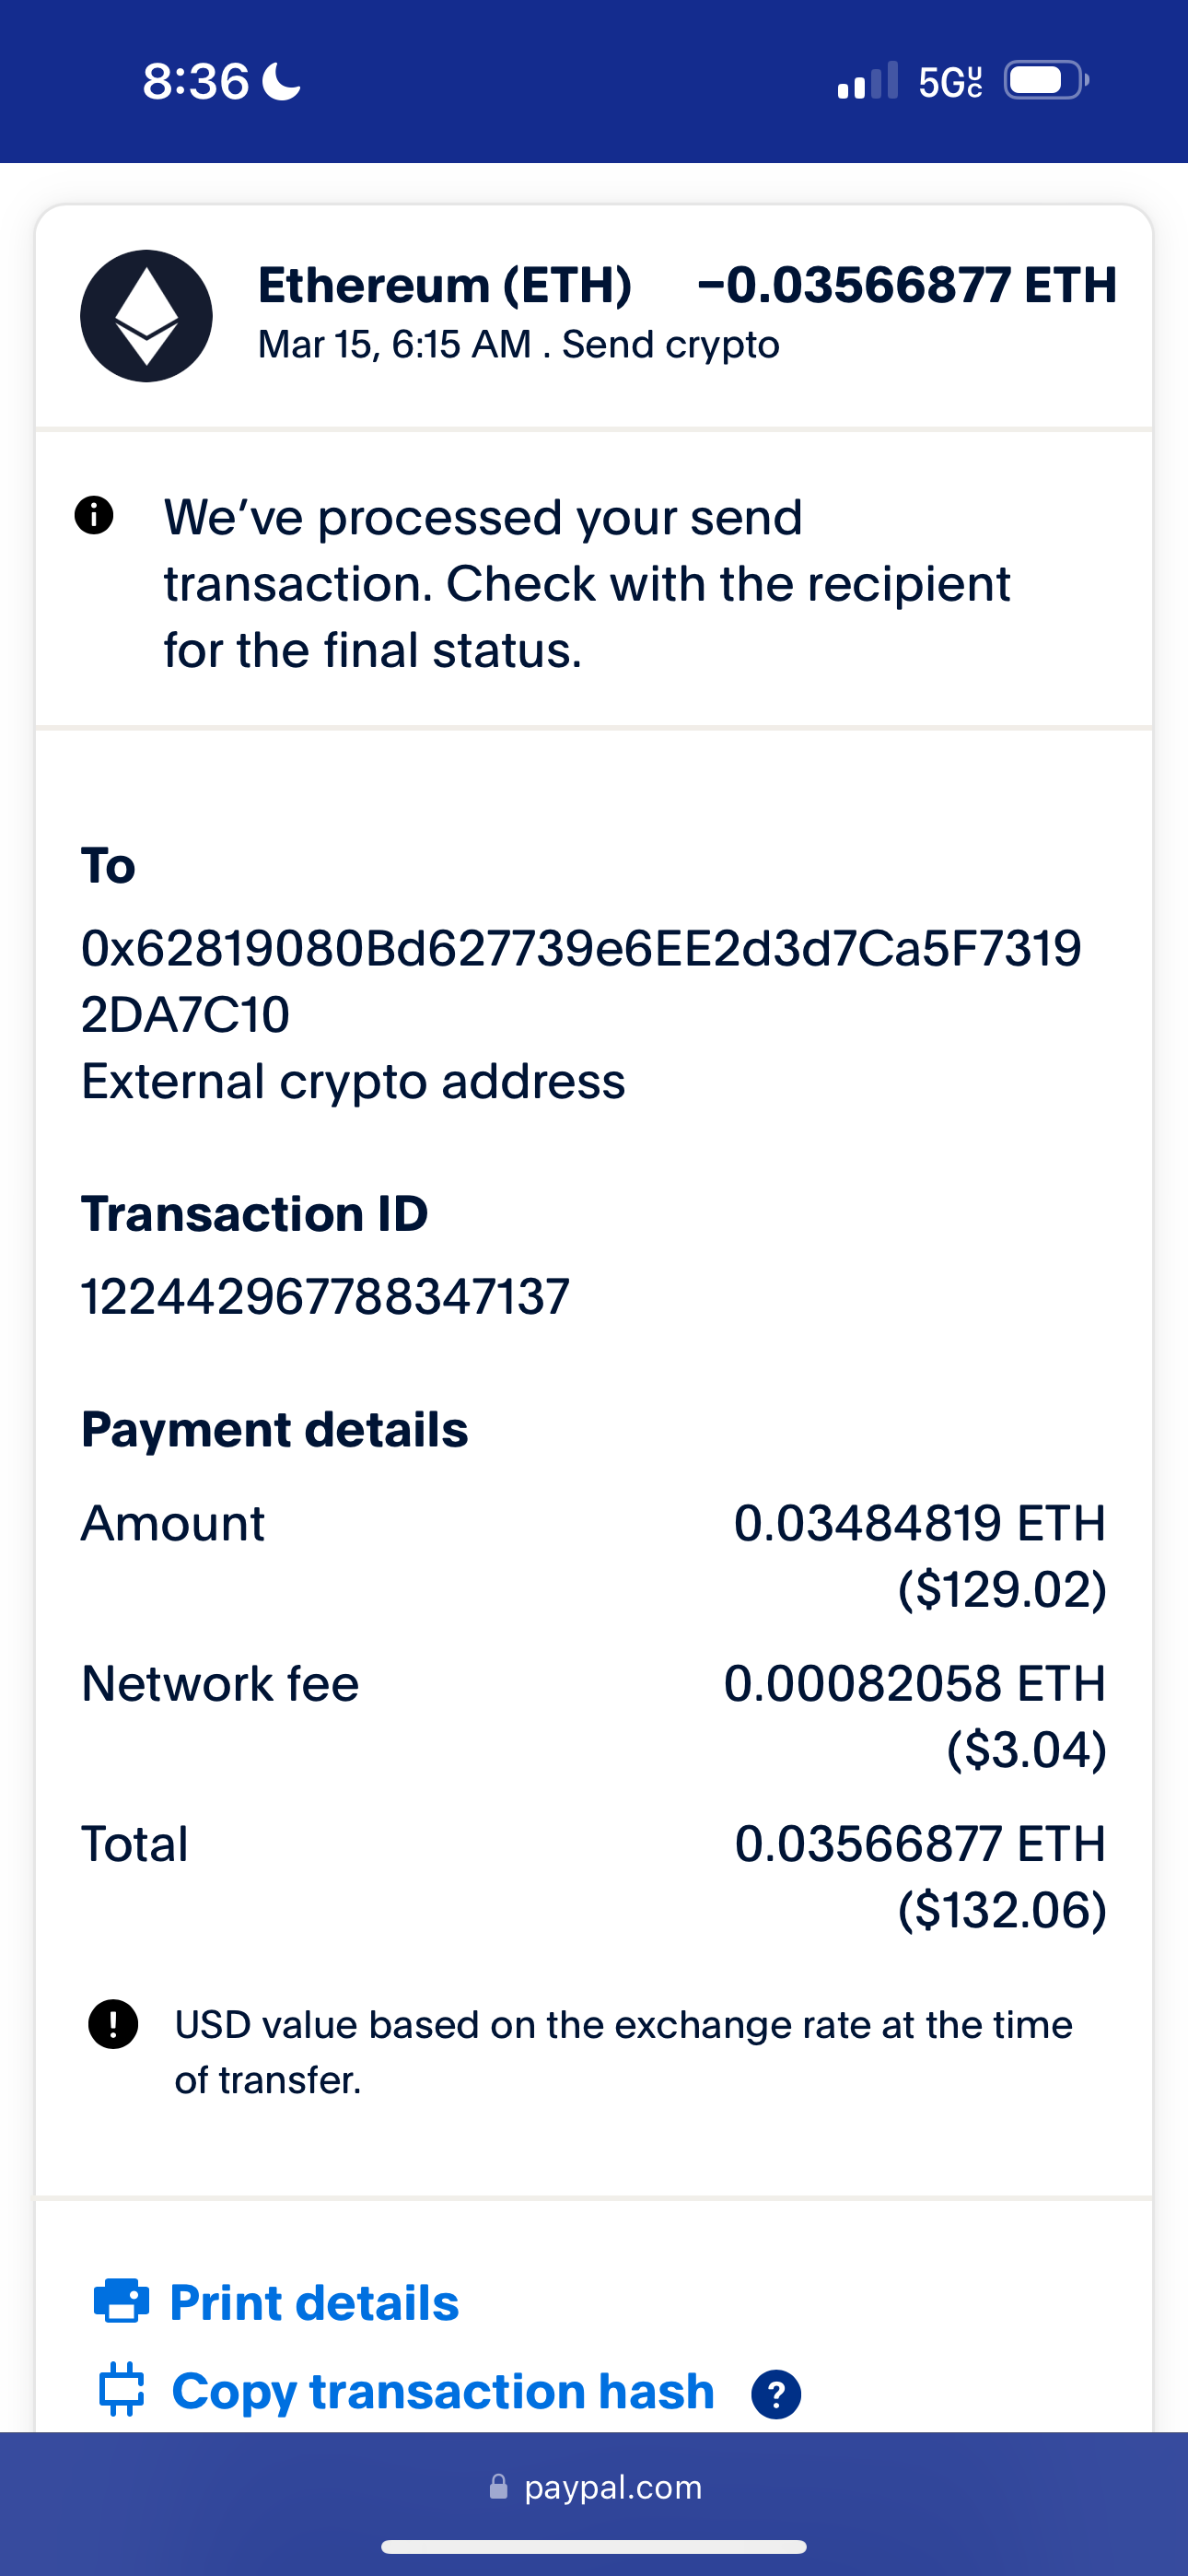Tap the −0.03566877 ETH header amount
Viewport: 1188px width, 2576px height.
[906, 285]
